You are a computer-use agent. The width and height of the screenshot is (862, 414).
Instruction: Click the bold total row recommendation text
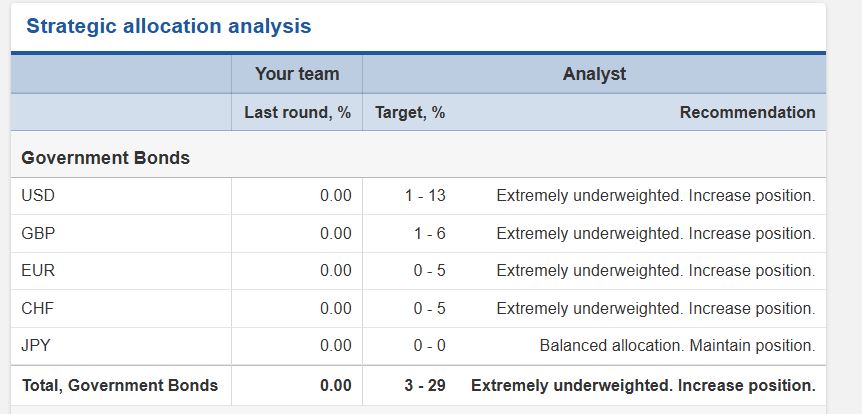(643, 385)
